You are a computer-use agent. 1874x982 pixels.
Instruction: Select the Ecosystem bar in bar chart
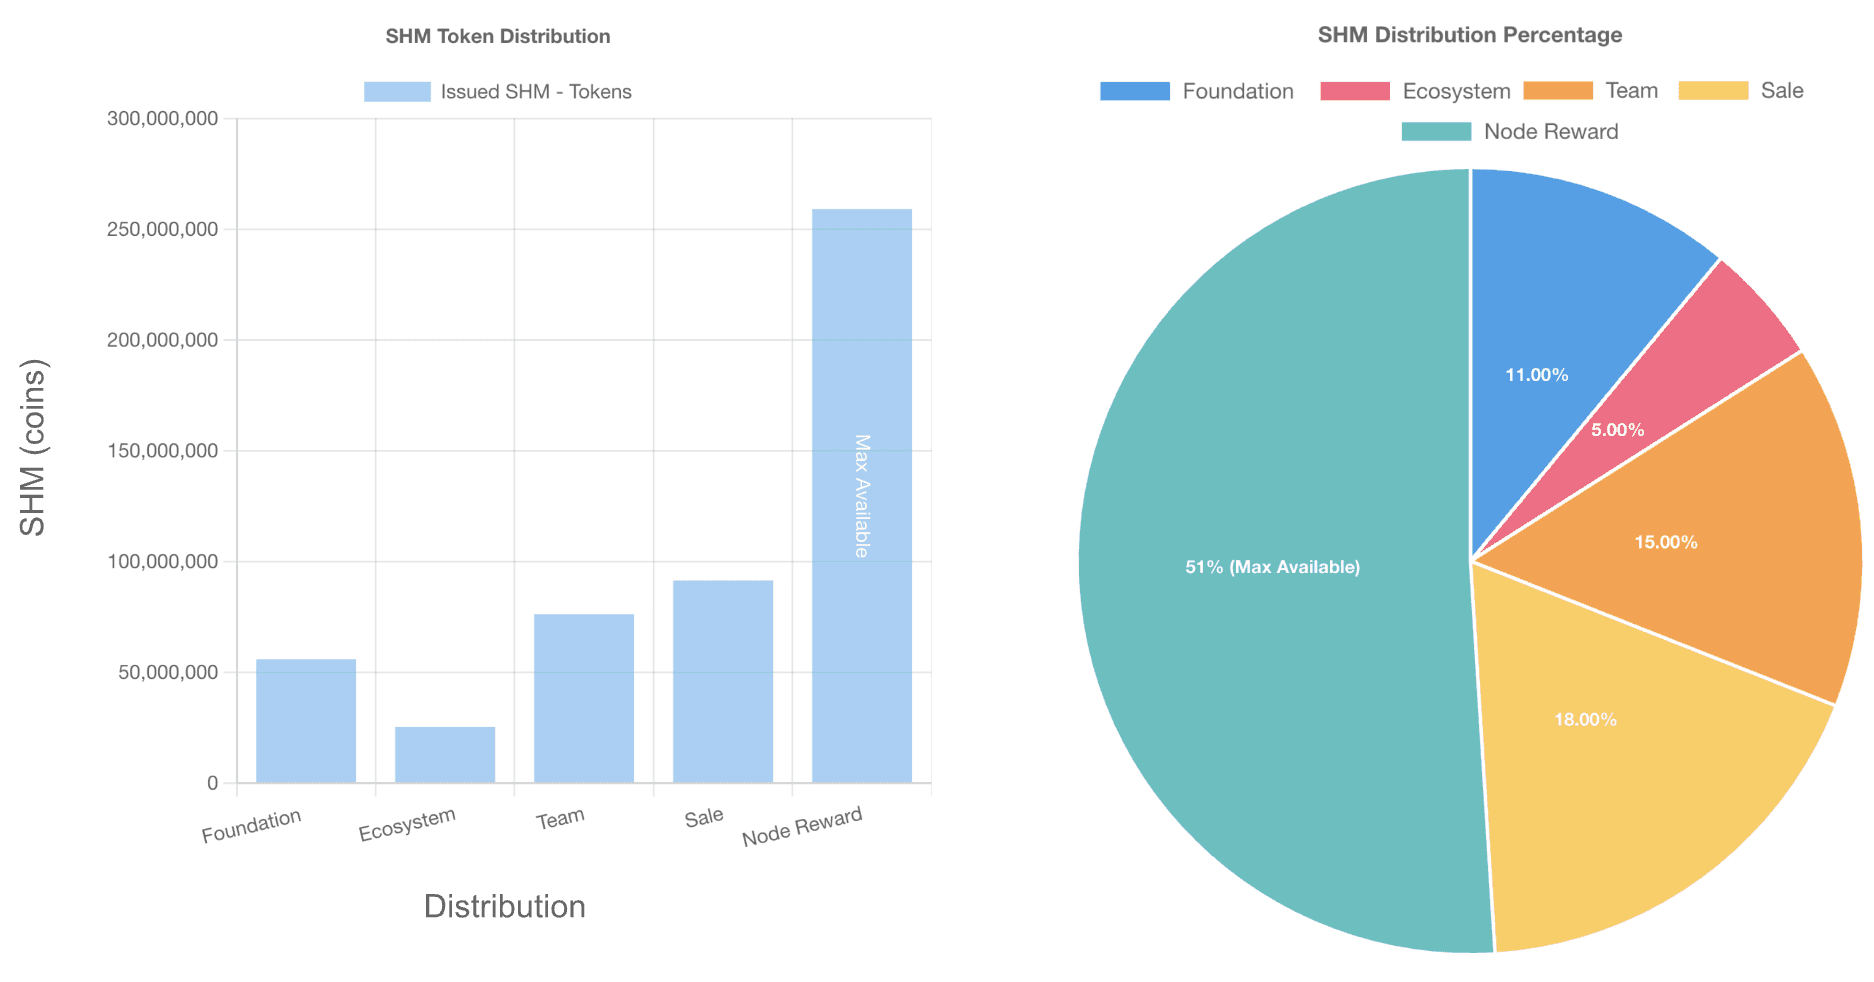coord(445,755)
